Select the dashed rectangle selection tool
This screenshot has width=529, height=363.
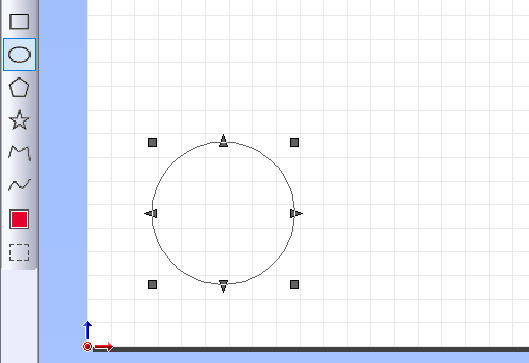(x=19, y=252)
